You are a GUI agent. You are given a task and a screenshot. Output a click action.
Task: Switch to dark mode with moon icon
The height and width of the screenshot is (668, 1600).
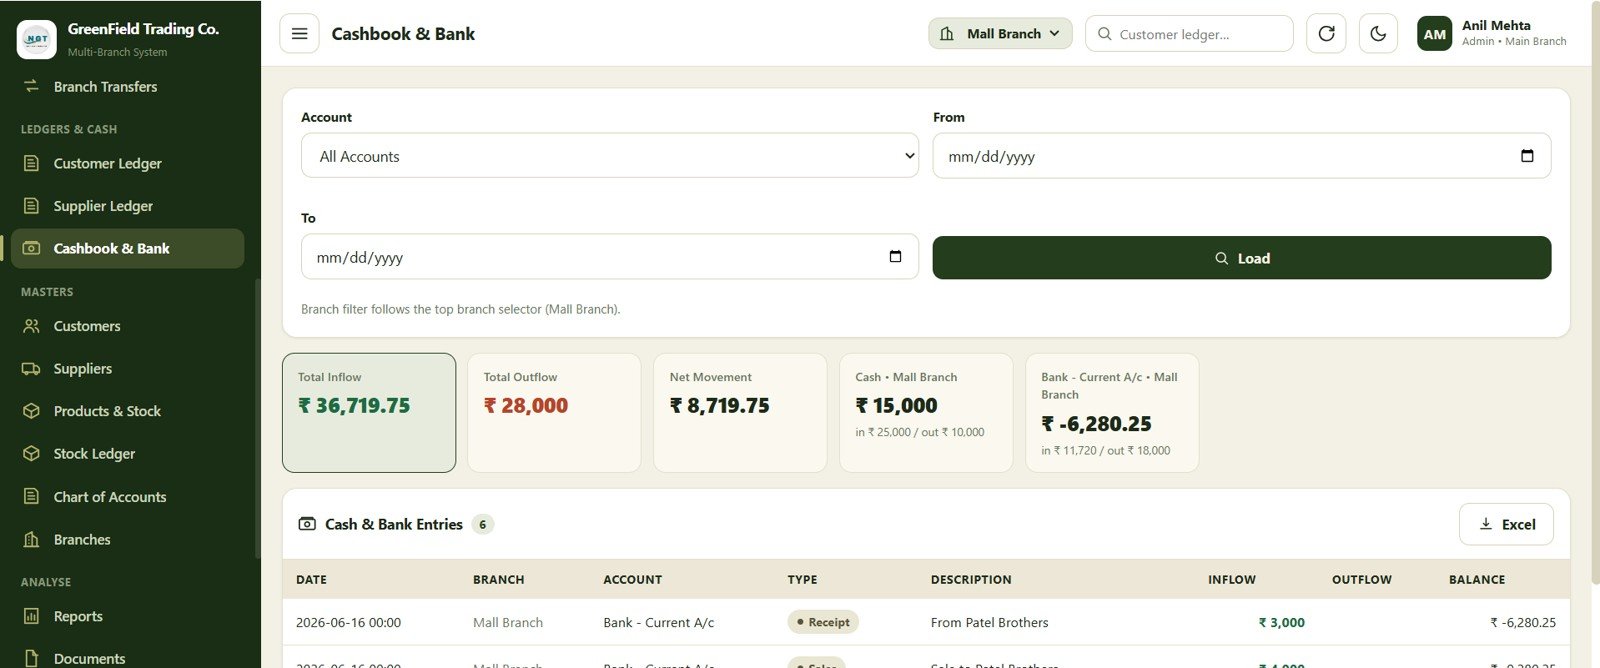(x=1378, y=34)
